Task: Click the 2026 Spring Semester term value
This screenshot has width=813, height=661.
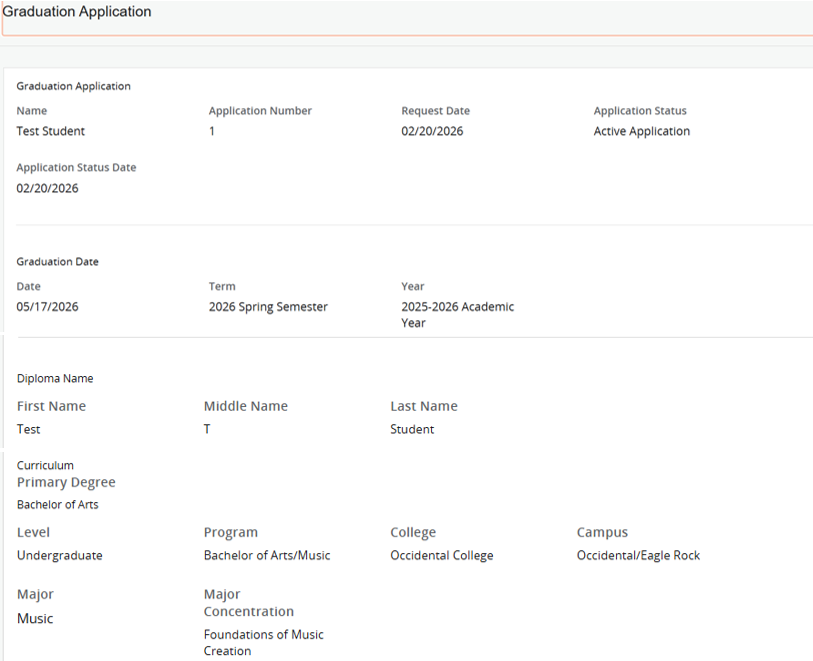Action: [x=270, y=306]
